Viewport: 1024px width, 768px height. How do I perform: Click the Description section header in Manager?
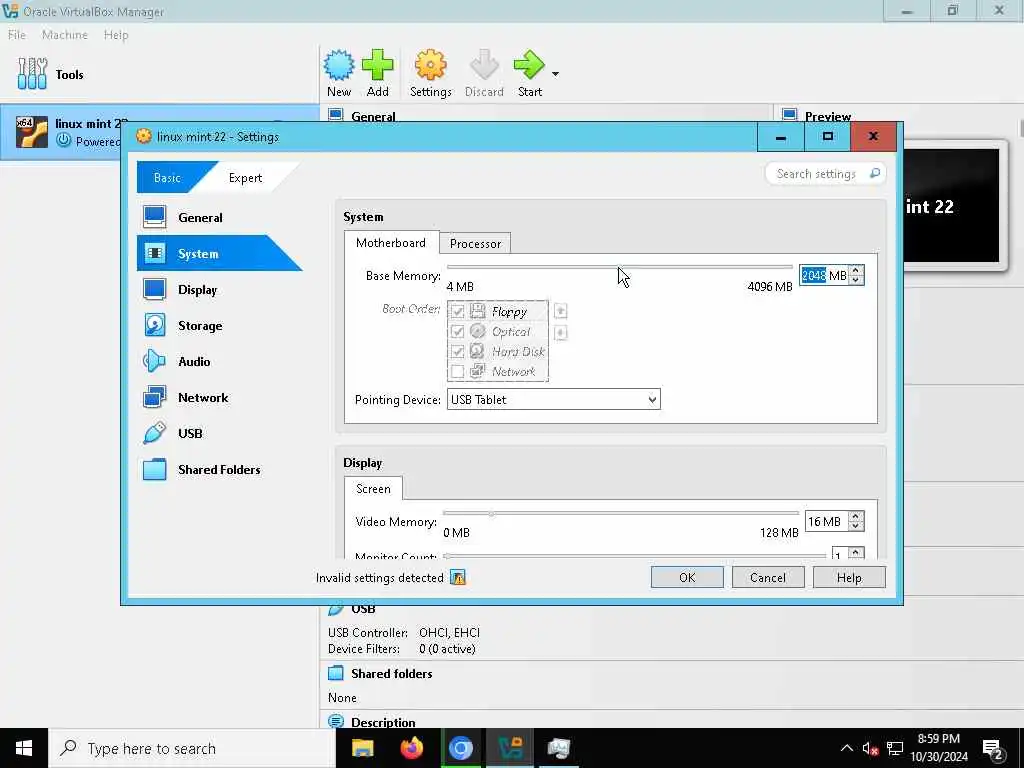(x=383, y=722)
